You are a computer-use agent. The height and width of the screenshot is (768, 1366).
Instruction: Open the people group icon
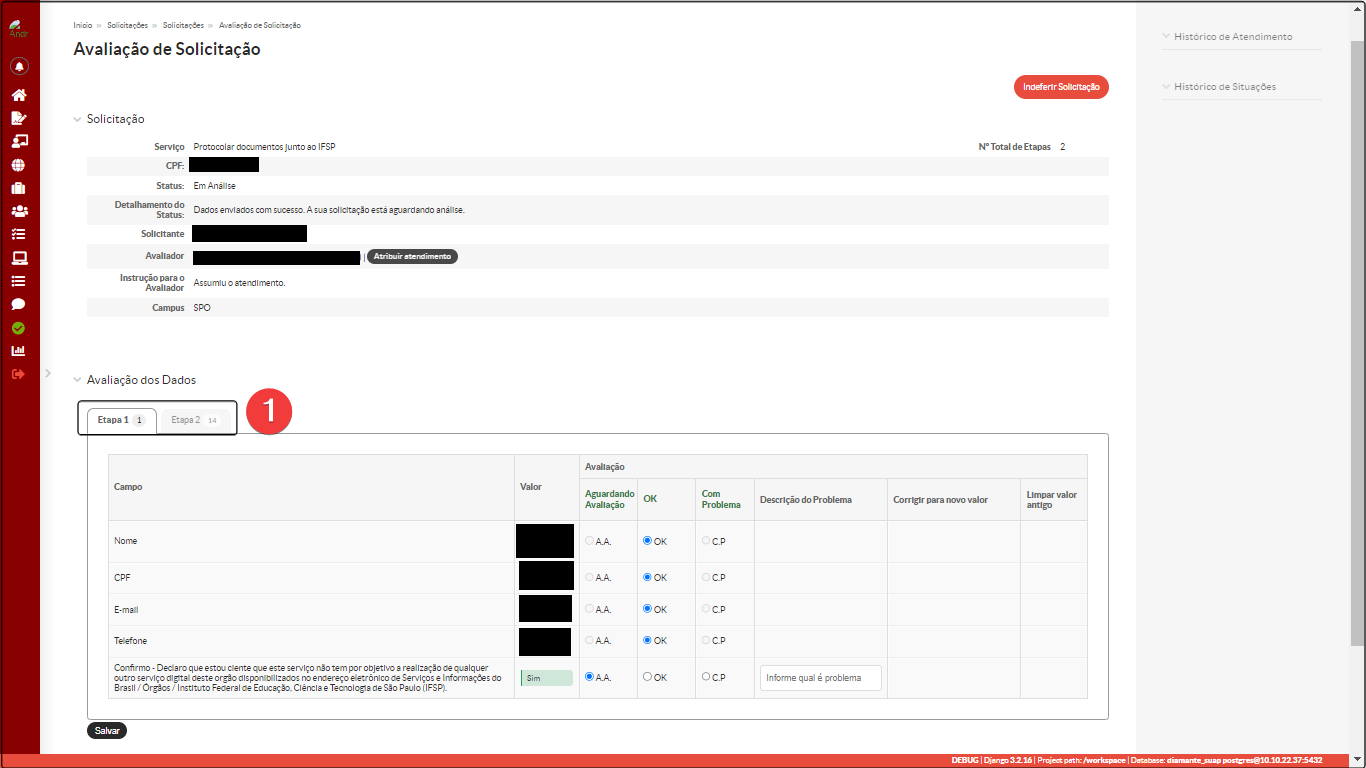pyautogui.click(x=19, y=211)
